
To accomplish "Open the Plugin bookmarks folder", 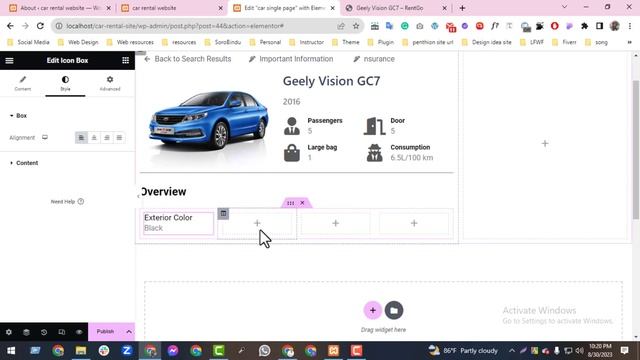I will [x=381, y=42].
